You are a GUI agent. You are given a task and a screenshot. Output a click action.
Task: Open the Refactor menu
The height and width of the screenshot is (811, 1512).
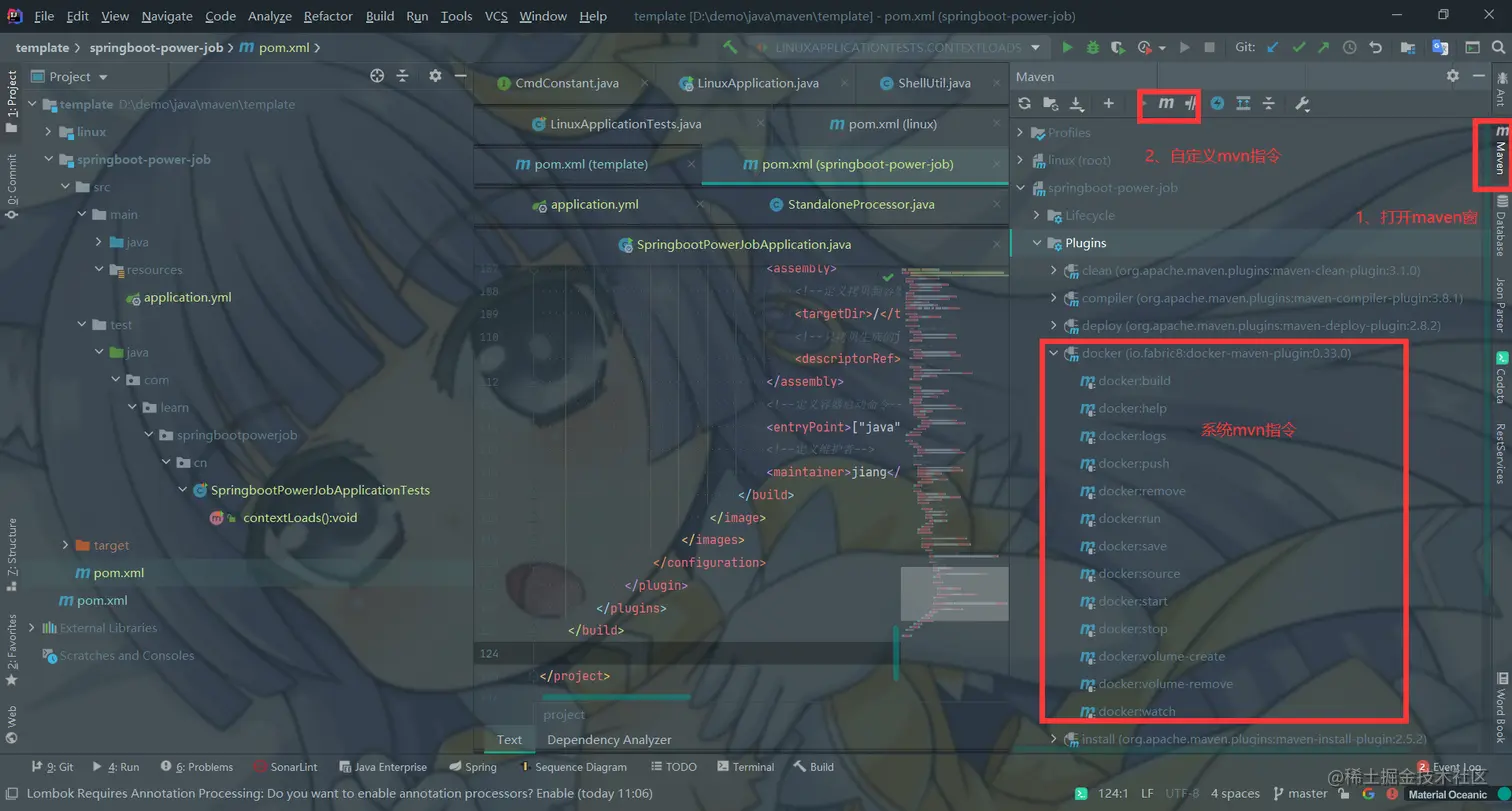[x=328, y=16]
